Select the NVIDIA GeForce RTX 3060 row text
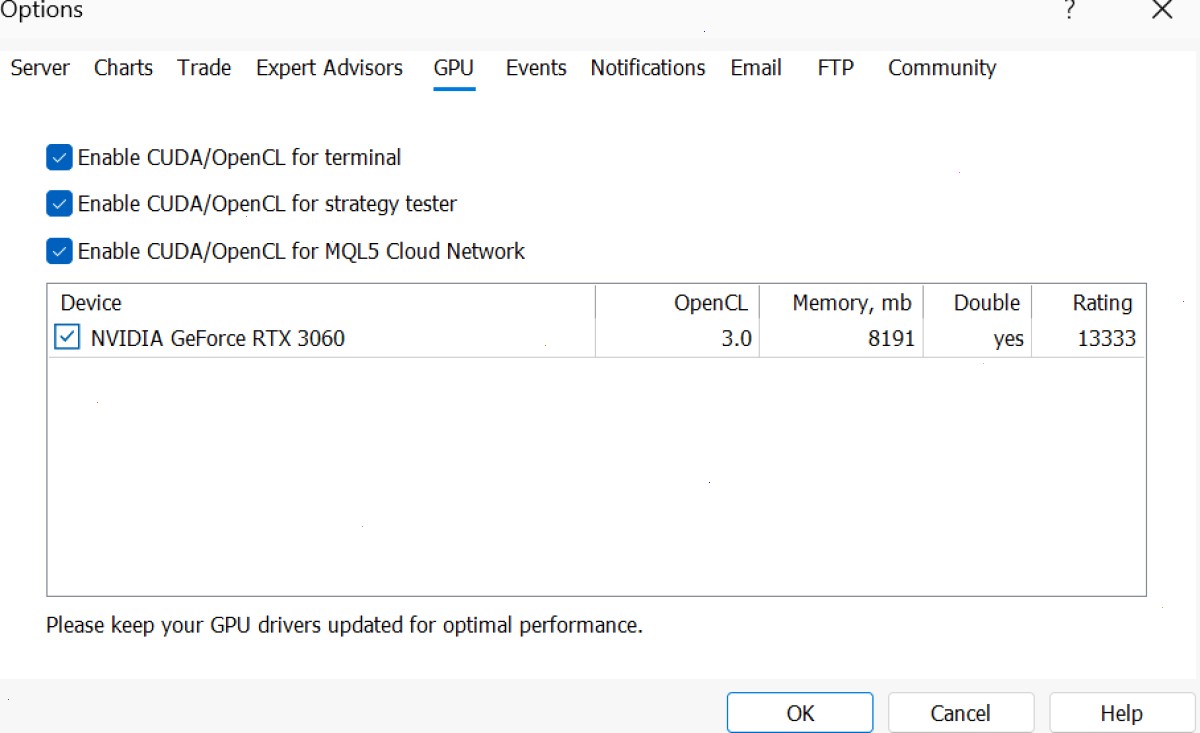 click(218, 338)
